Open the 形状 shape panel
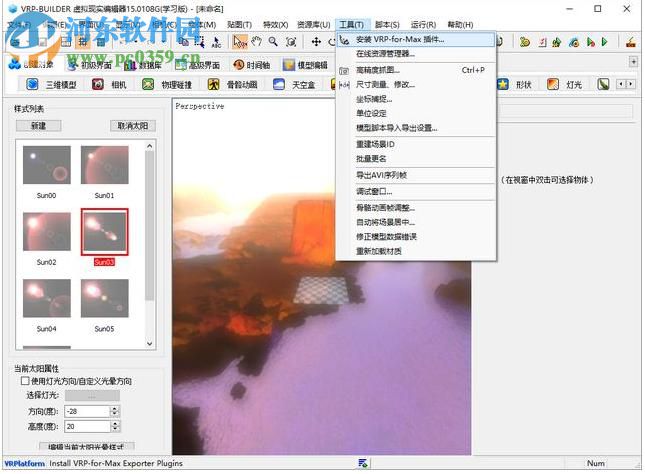The width and height of the screenshot is (645, 474). 514,84
